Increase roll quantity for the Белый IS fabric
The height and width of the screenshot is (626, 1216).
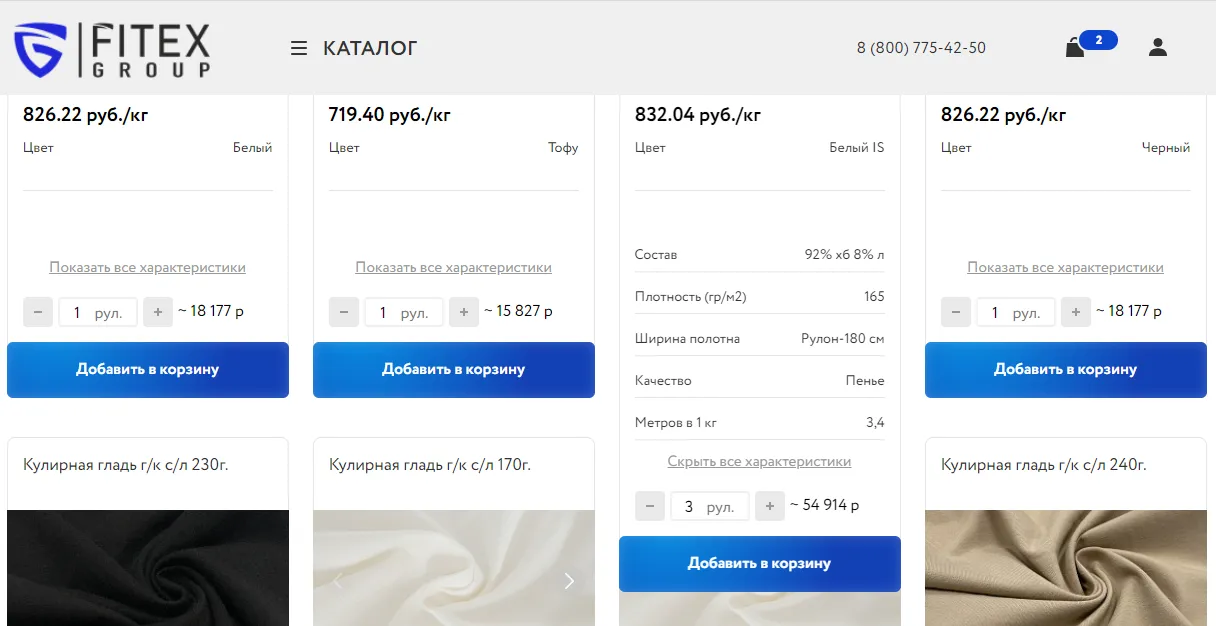tap(769, 506)
